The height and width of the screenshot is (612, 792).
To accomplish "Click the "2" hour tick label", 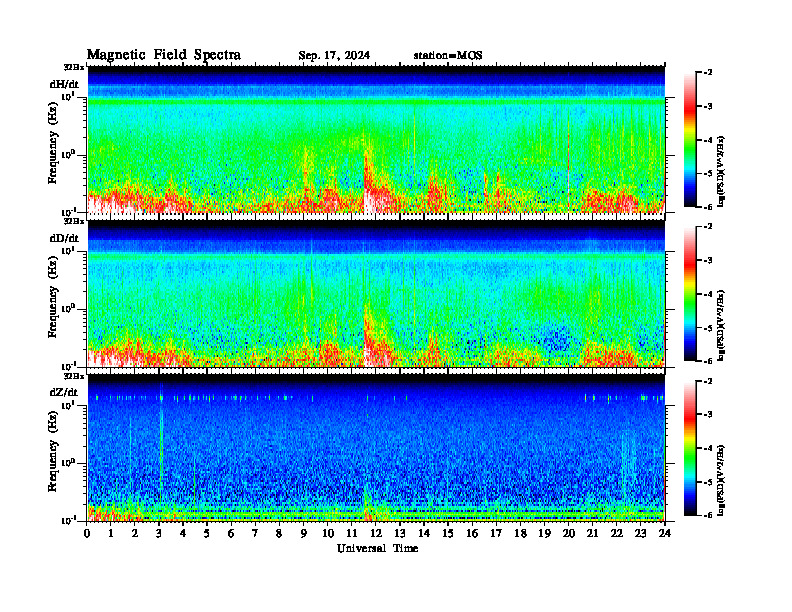I will (135, 534).
